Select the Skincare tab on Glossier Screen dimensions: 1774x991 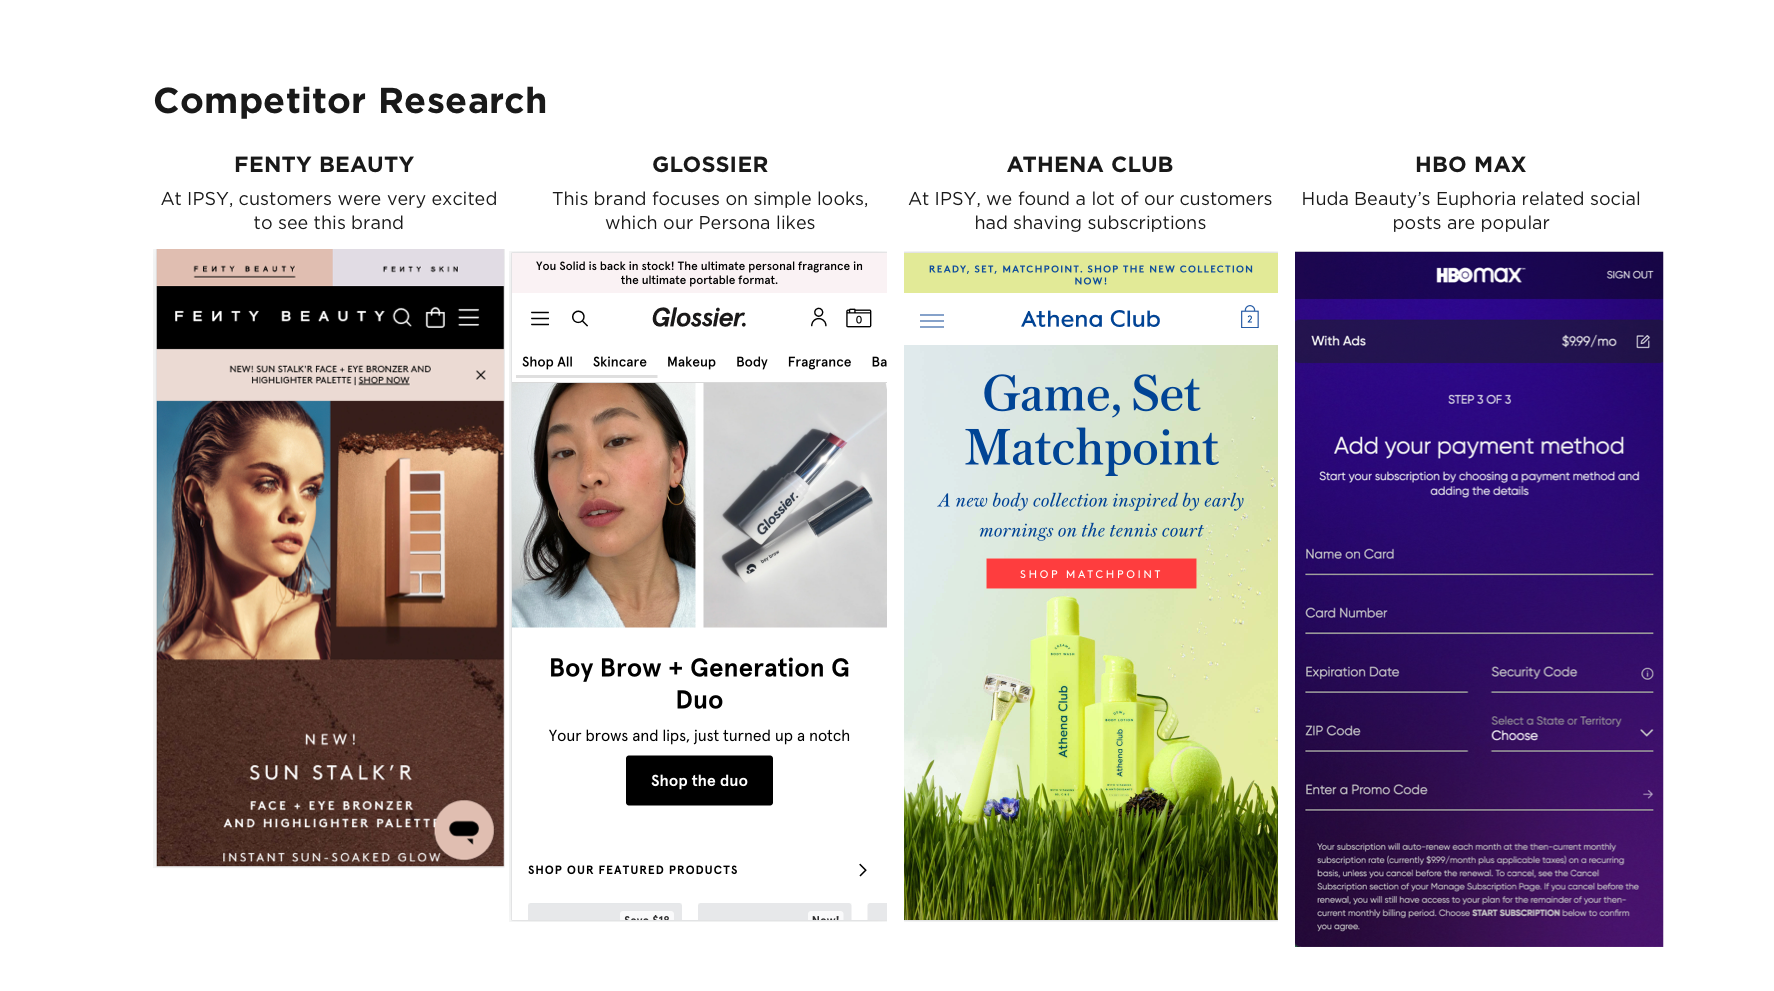[x=620, y=362]
